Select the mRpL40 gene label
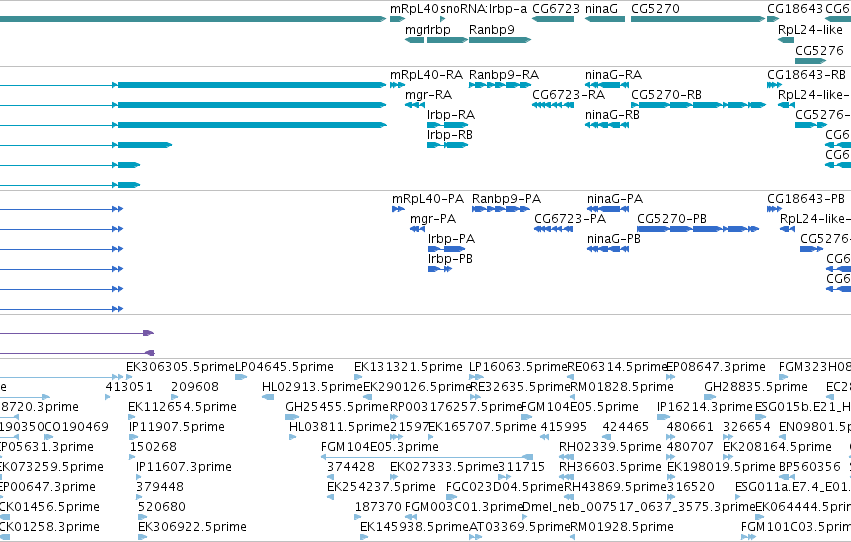 click(x=414, y=9)
